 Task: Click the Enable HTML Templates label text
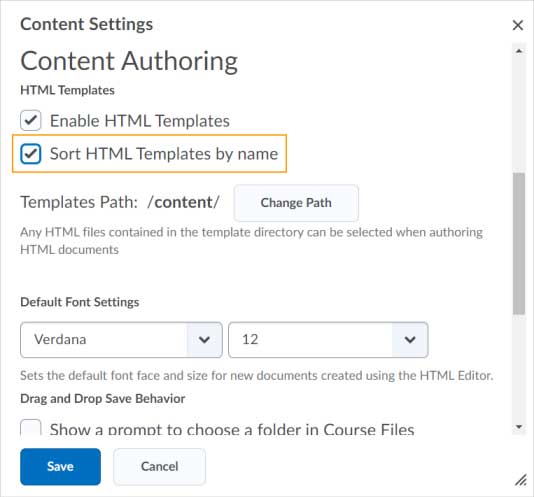[x=140, y=121]
